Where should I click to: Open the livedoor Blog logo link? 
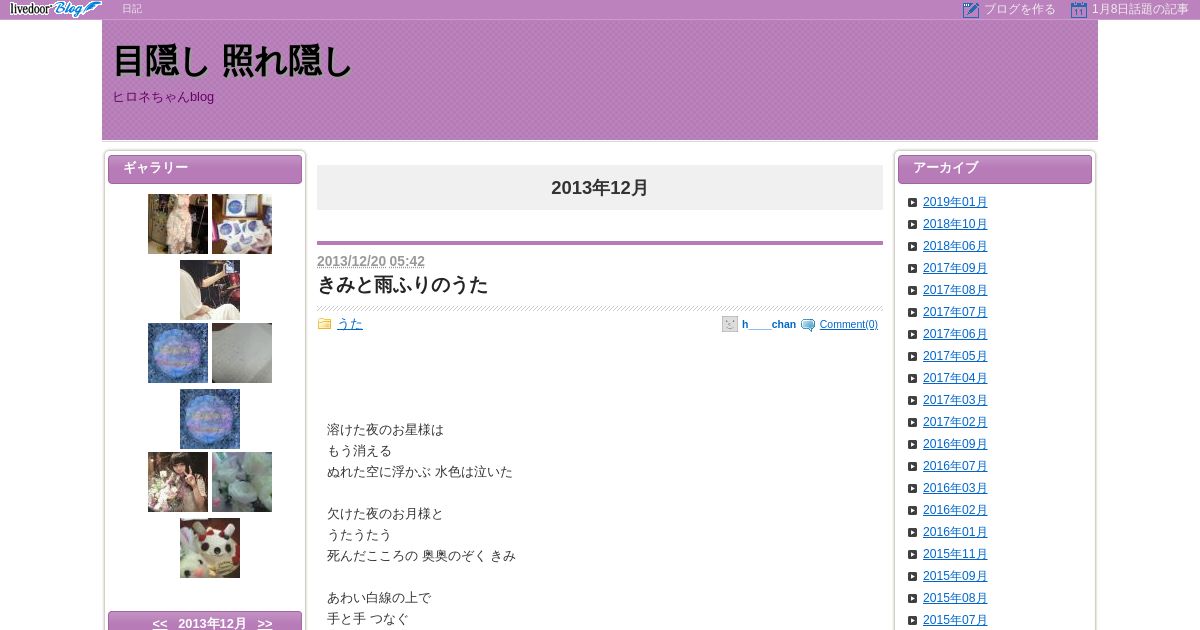(x=55, y=9)
